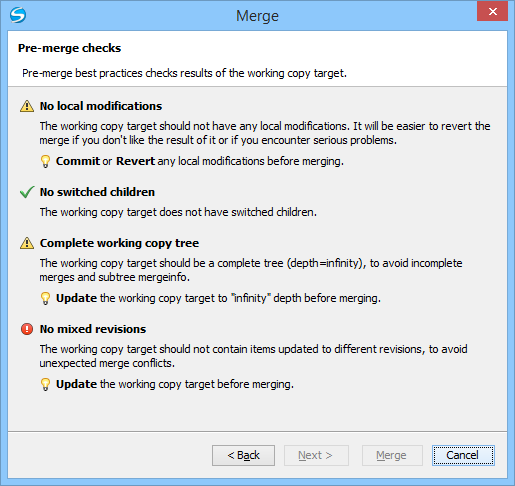
Task: Go back with the < Back button
Action: pos(243,455)
